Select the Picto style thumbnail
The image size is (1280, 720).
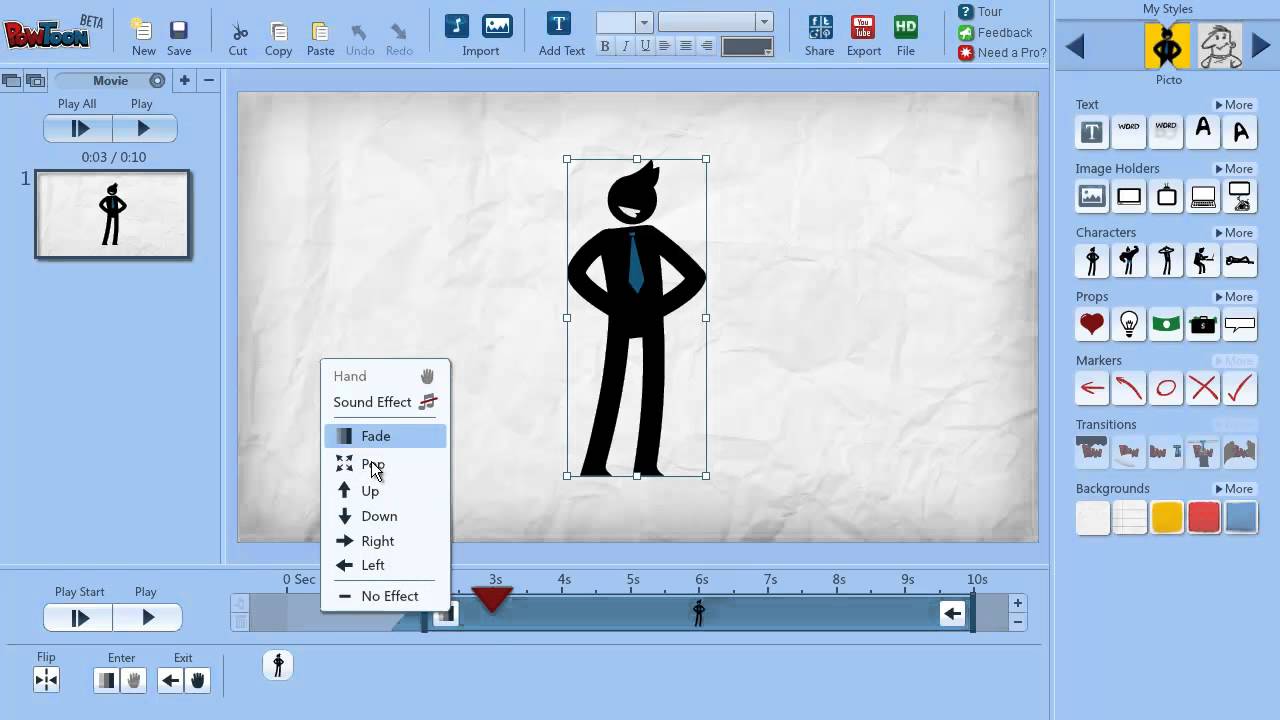coord(1168,46)
